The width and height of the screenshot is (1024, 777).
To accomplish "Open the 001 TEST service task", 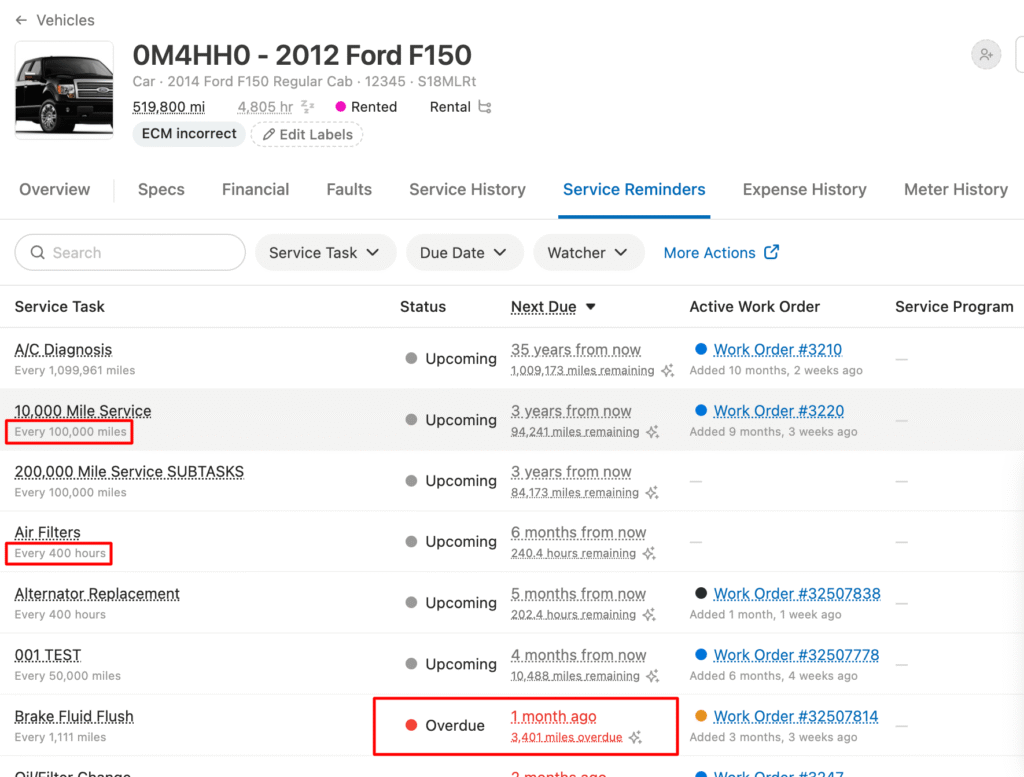I will (x=48, y=655).
